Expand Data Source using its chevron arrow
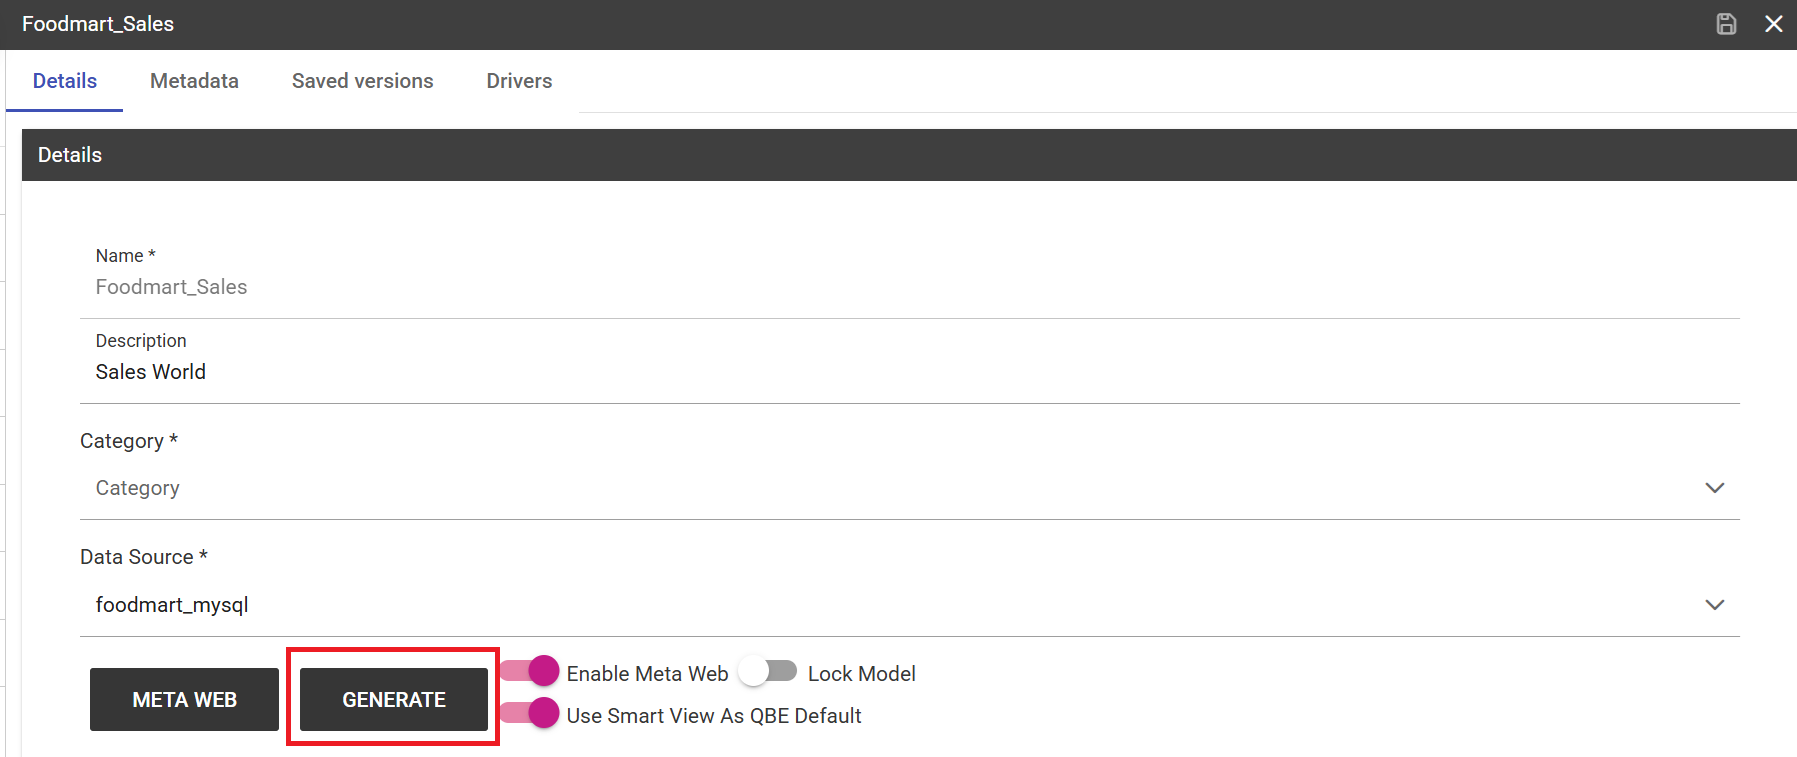Viewport: 1797px width, 757px height. tap(1715, 605)
